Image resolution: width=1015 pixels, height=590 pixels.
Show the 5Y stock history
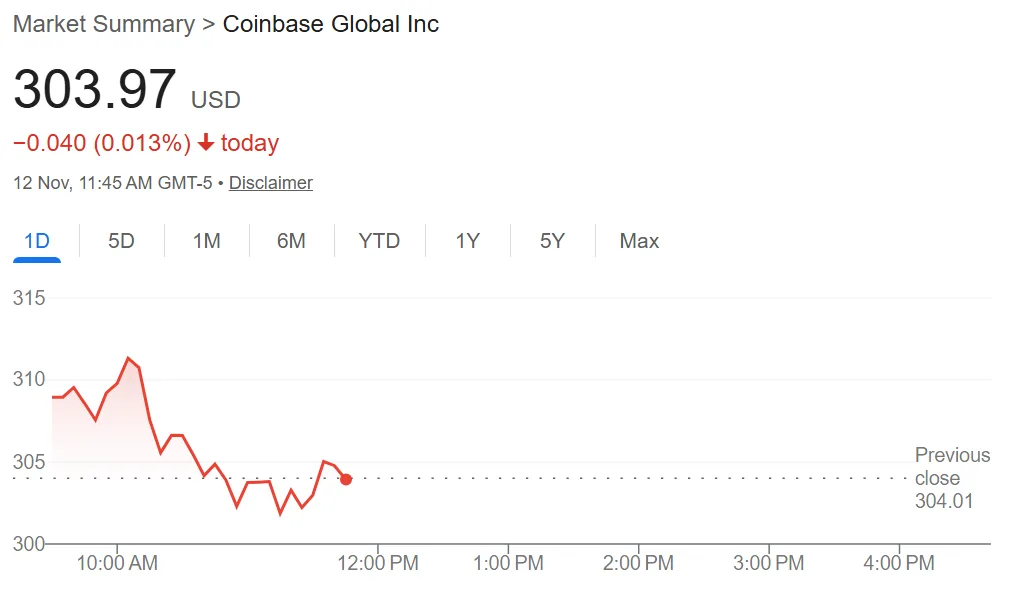click(x=552, y=241)
